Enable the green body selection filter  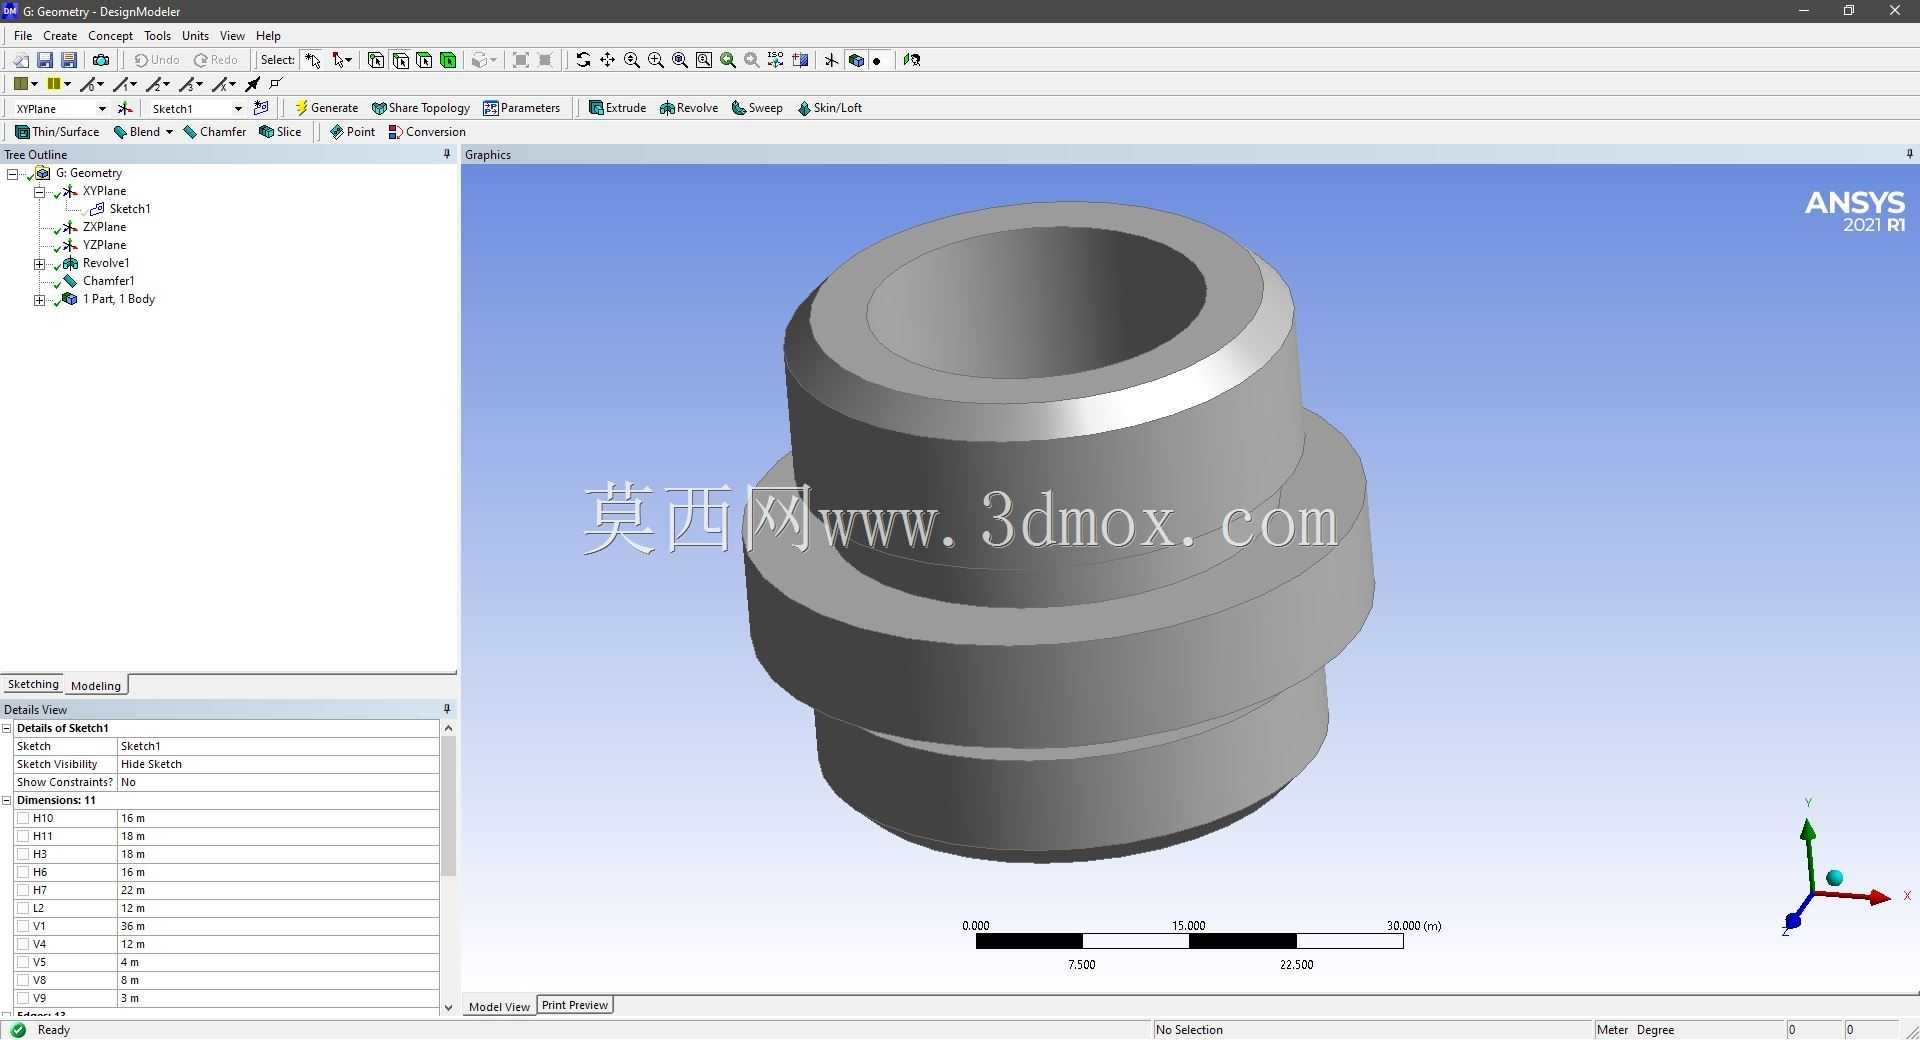tap(448, 60)
